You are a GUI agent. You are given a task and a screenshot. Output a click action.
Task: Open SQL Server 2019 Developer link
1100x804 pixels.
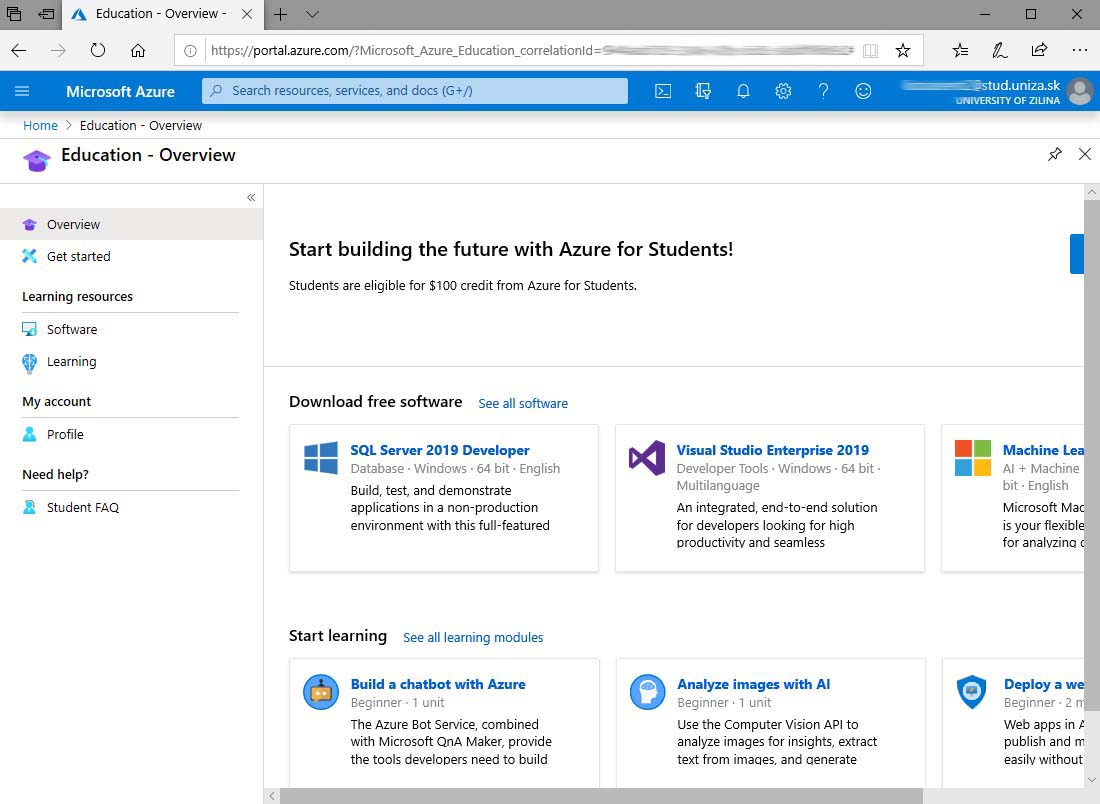click(x=440, y=450)
